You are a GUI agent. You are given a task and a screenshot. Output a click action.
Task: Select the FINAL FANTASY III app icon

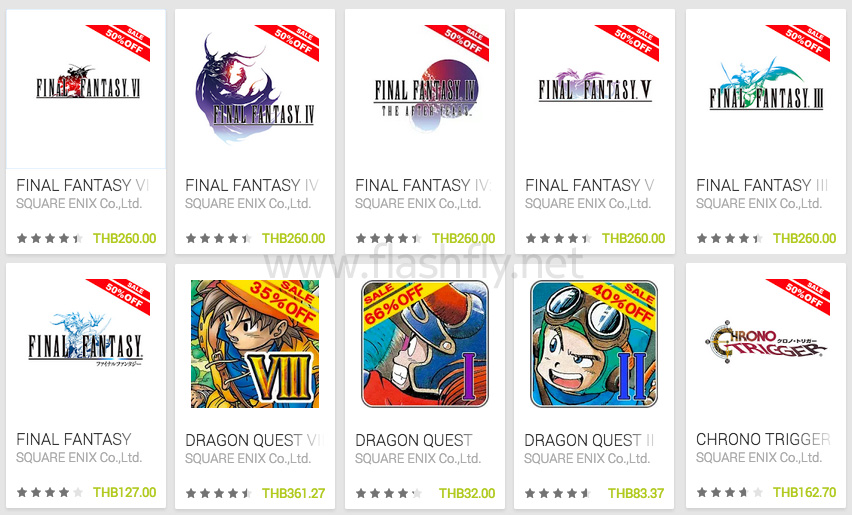pos(766,89)
